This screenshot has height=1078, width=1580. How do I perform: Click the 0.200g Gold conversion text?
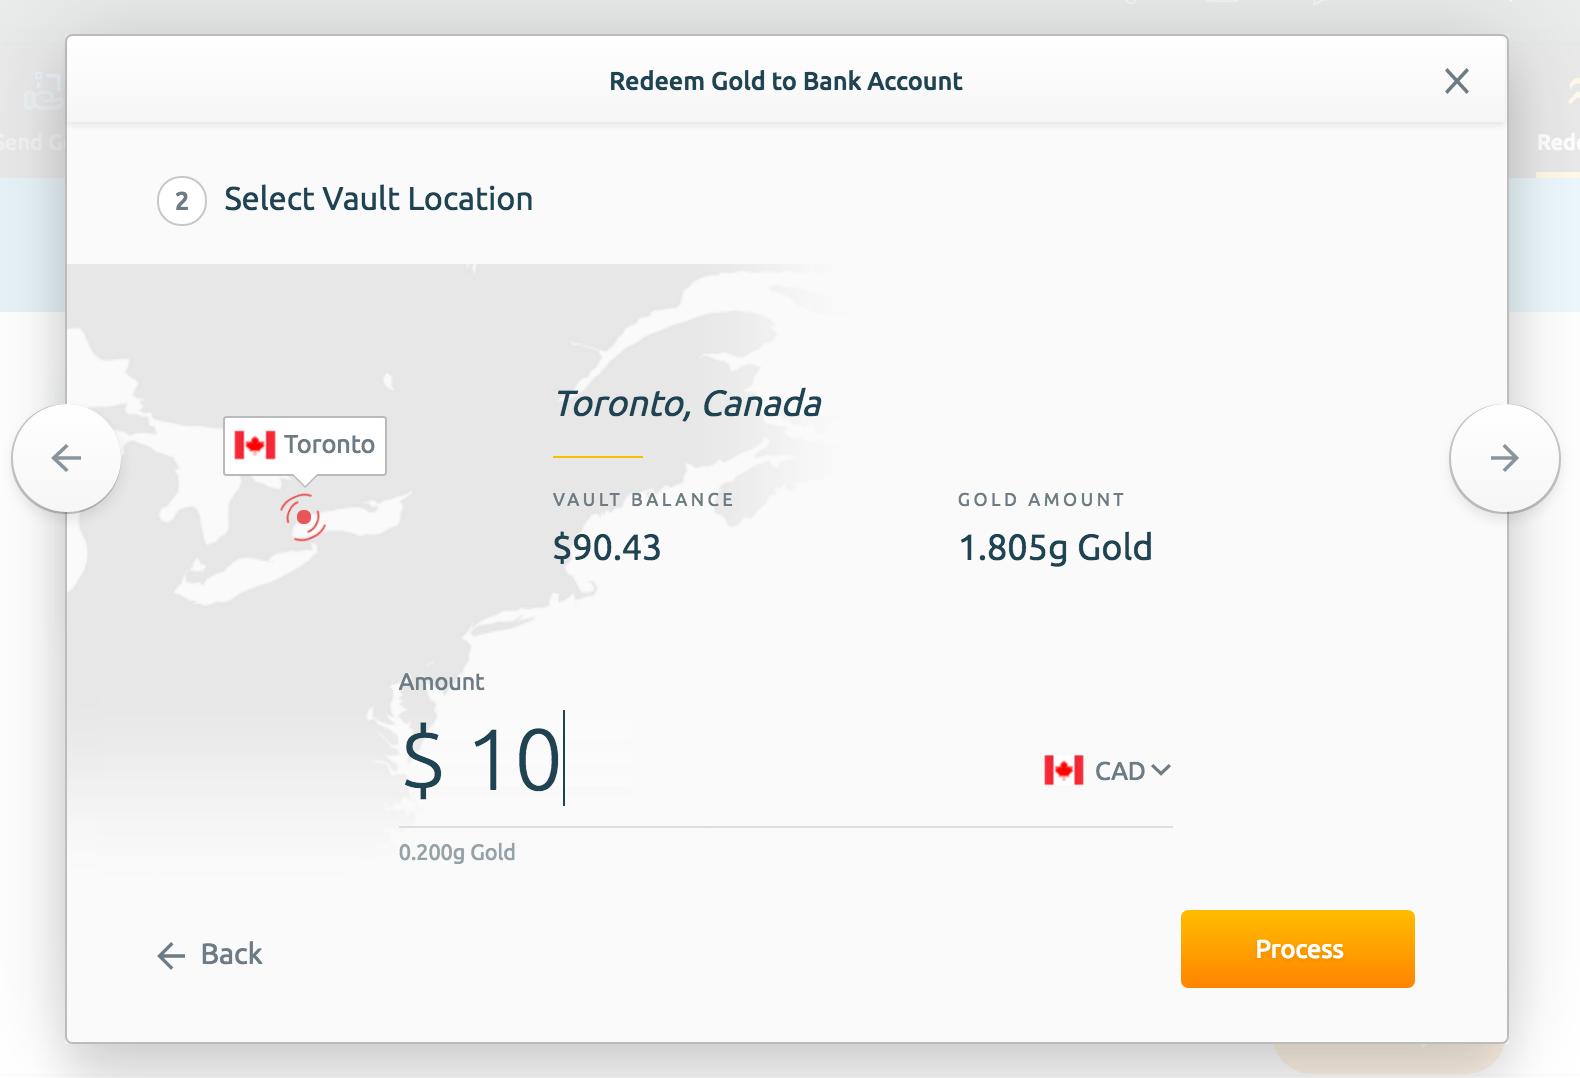457,853
